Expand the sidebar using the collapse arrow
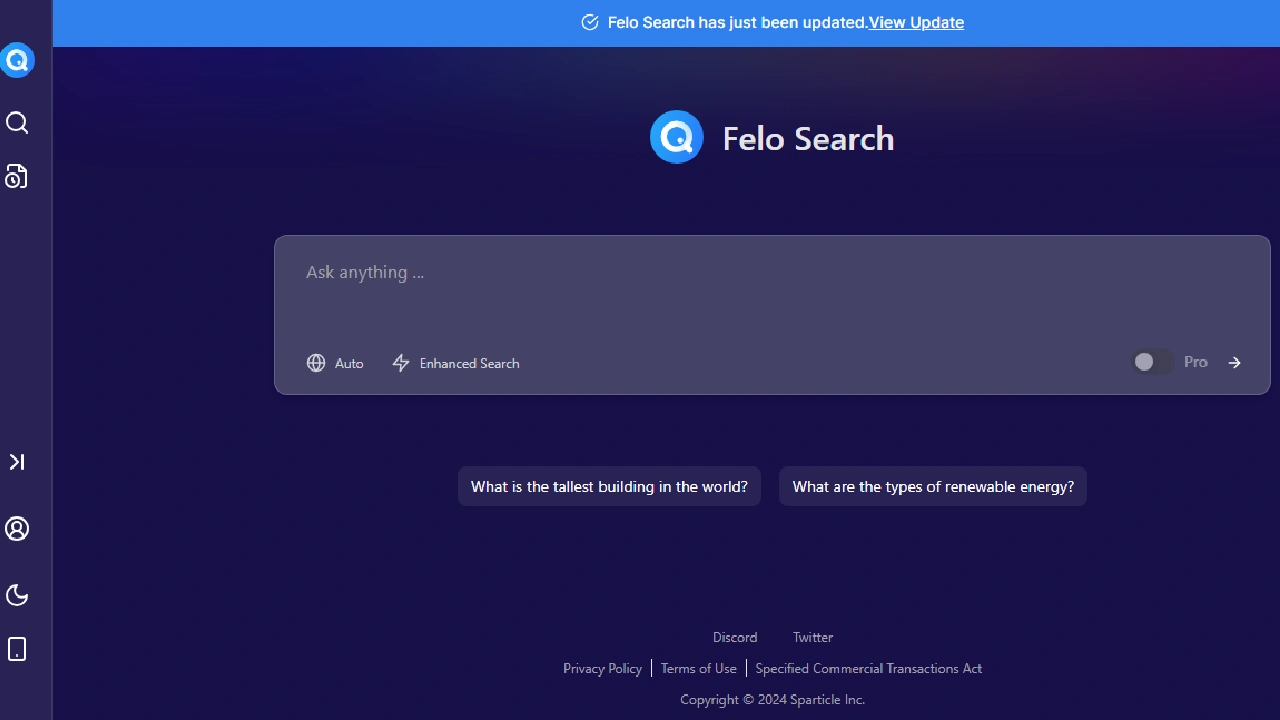The width and height of the screenshot is (1280, 720). pyautogui.click(x=16, y=462)
